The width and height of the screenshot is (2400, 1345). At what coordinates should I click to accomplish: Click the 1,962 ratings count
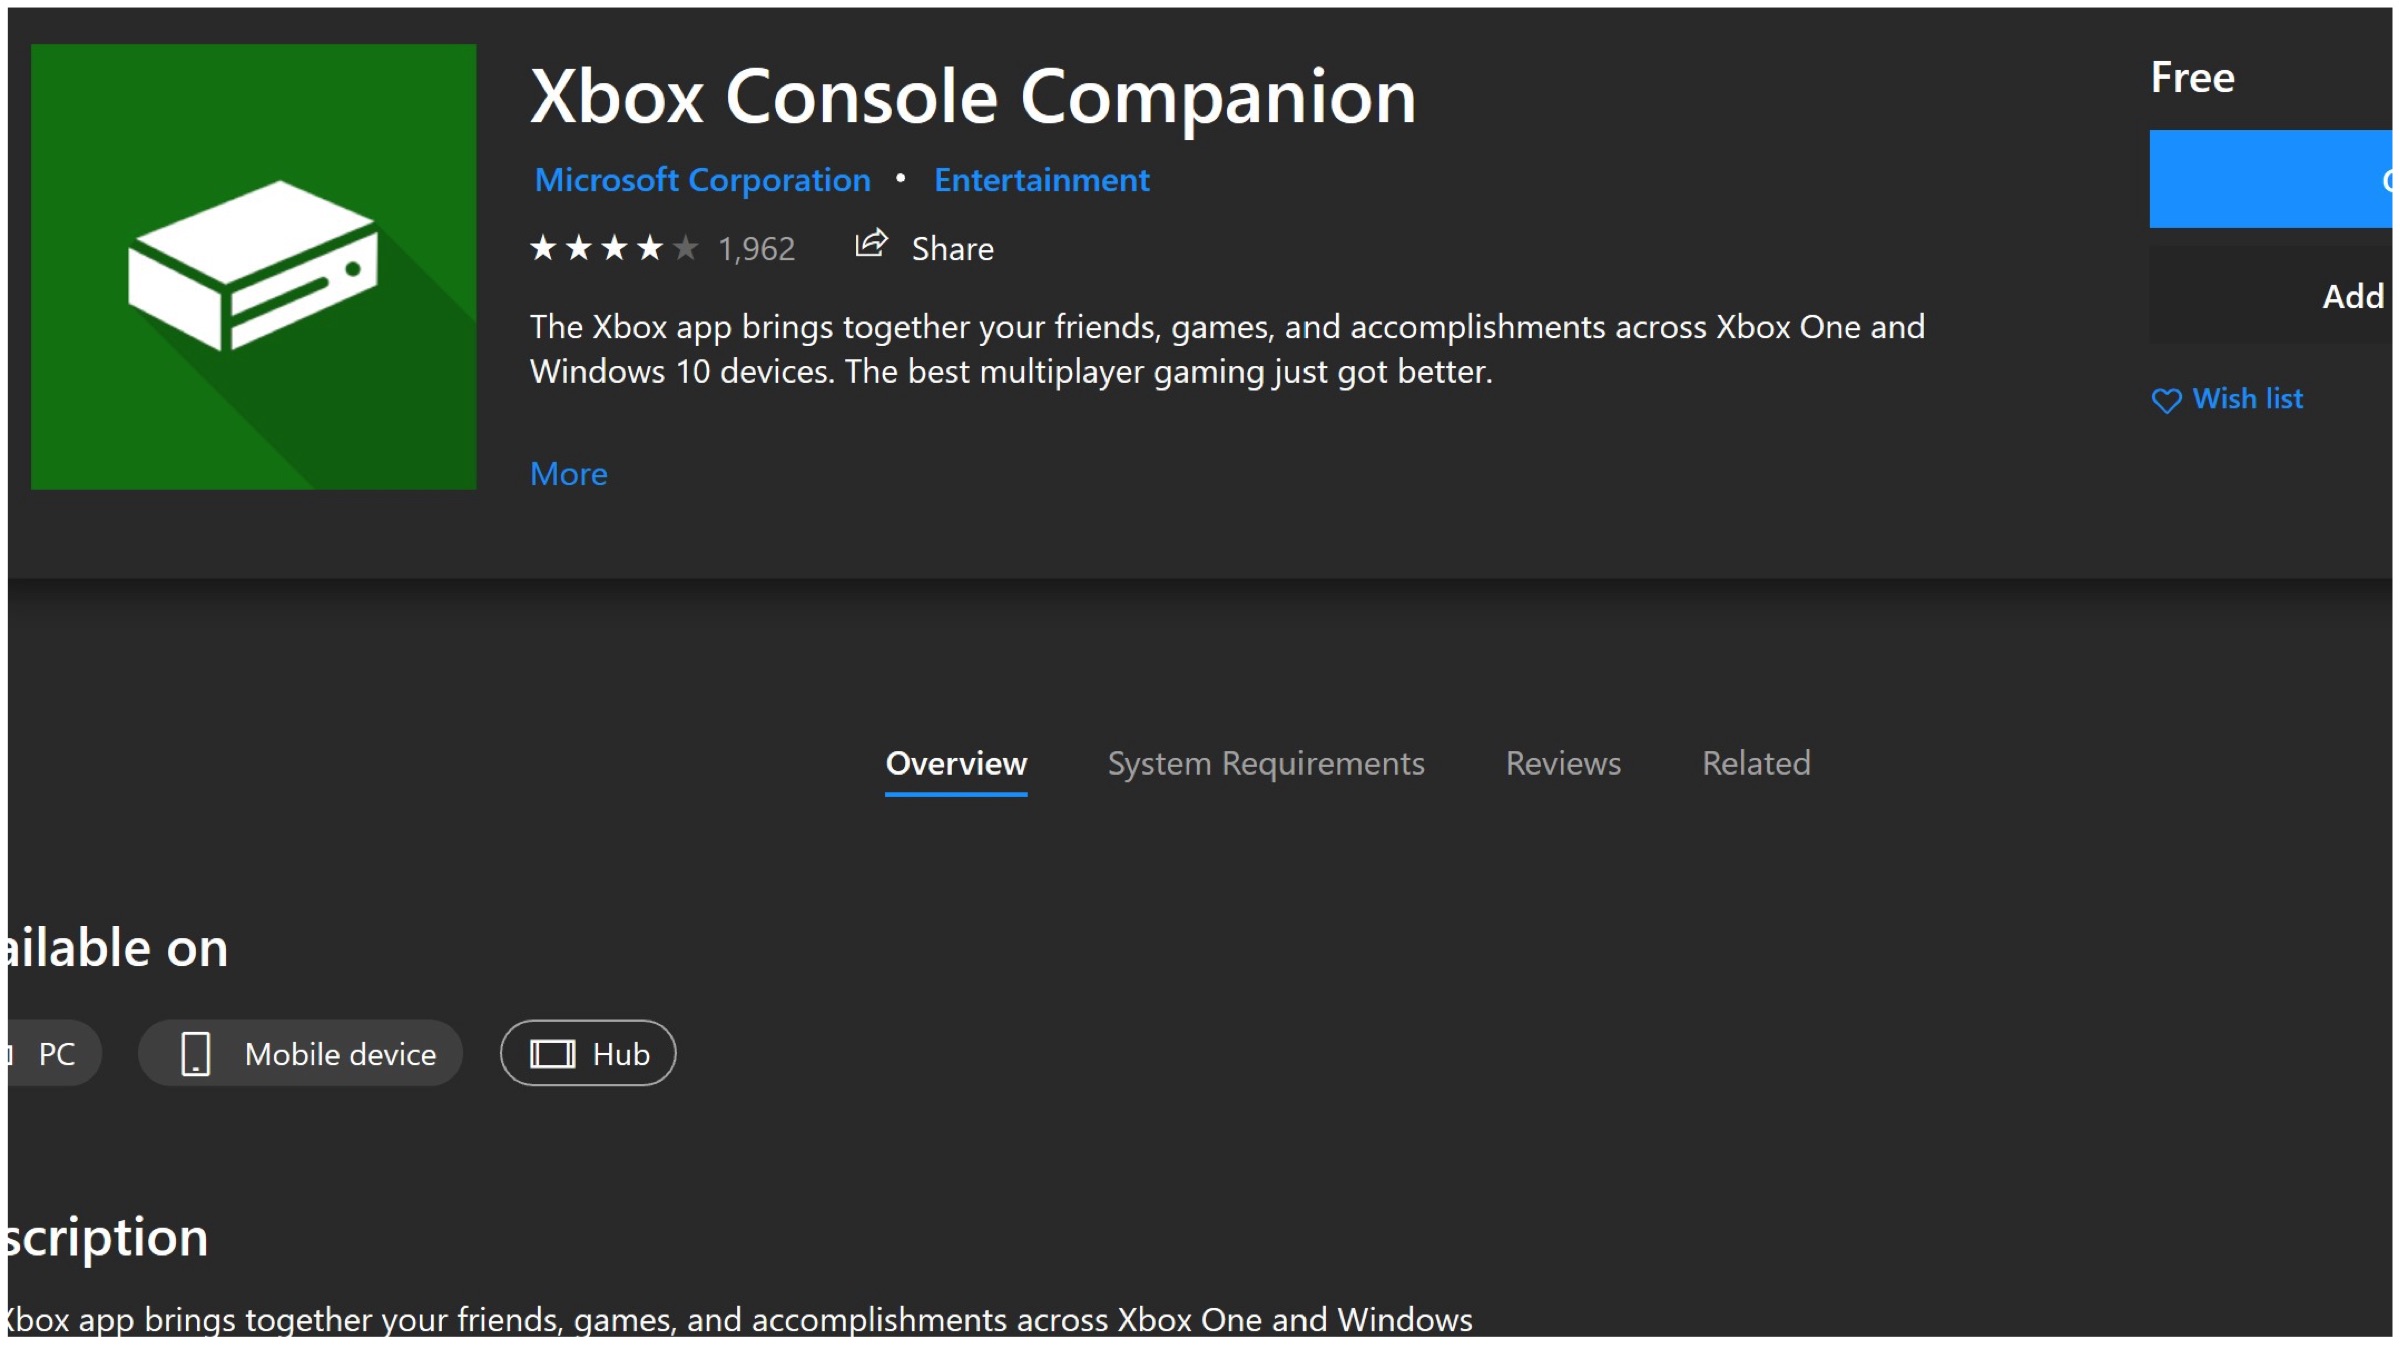756,249
